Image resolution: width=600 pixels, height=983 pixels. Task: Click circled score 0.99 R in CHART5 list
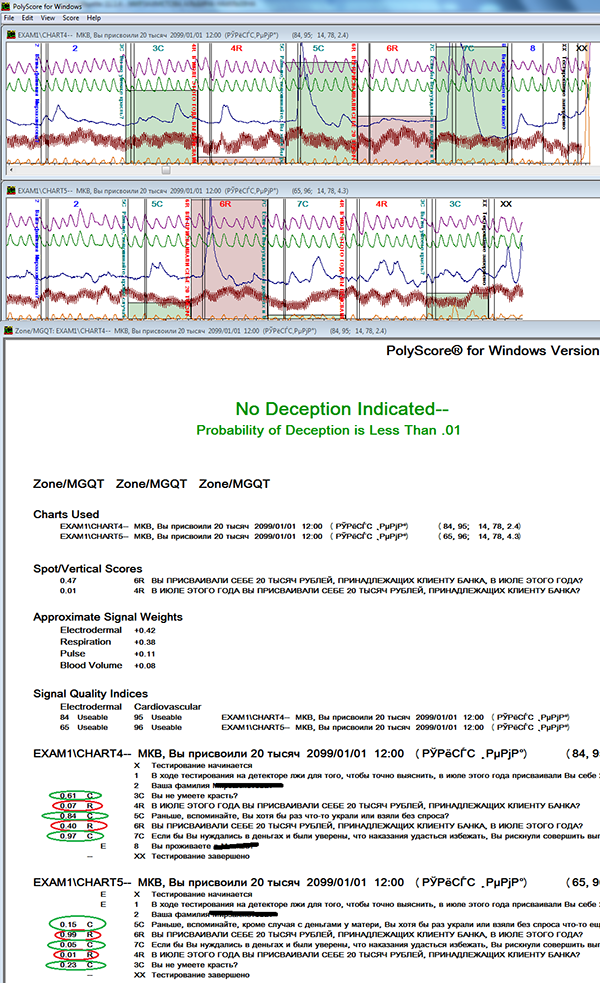(76, 934)
